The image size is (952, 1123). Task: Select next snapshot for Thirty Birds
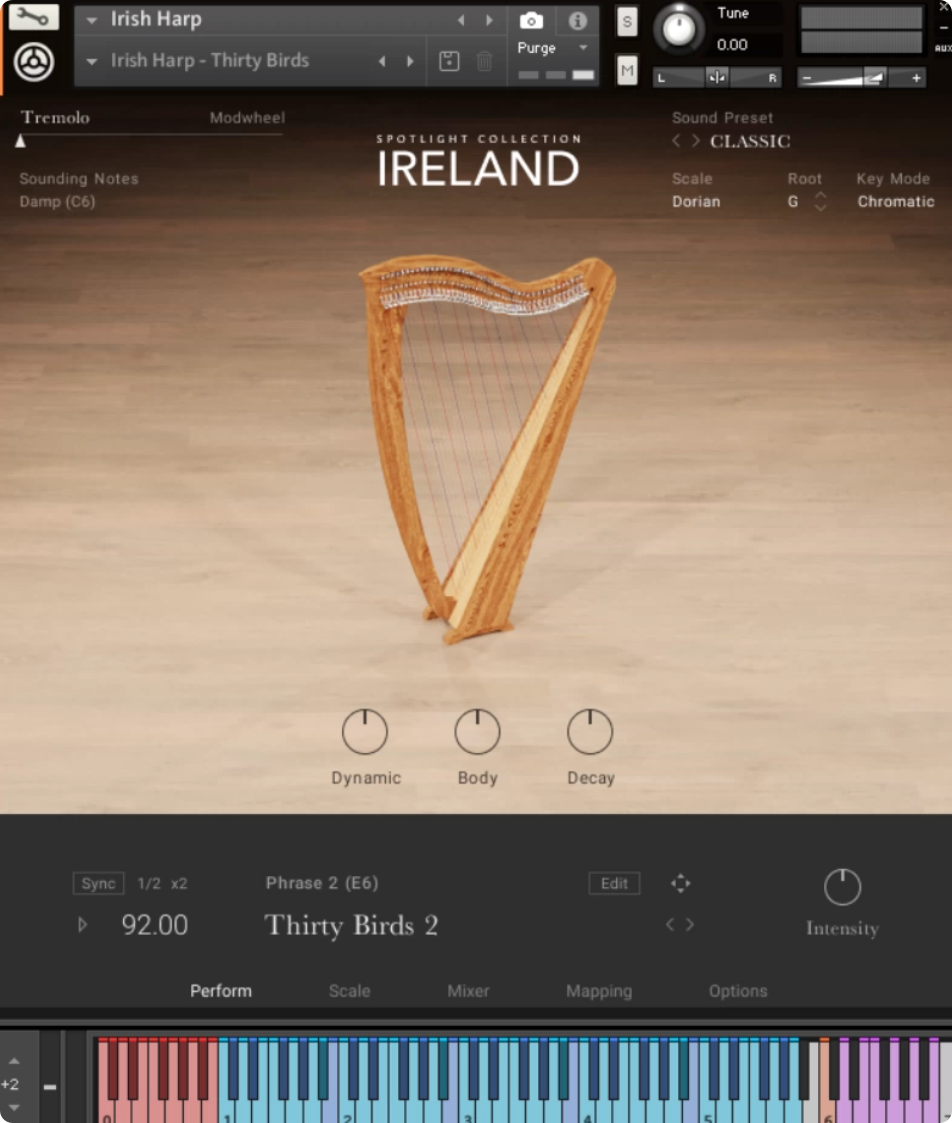(x=410, y=62)
